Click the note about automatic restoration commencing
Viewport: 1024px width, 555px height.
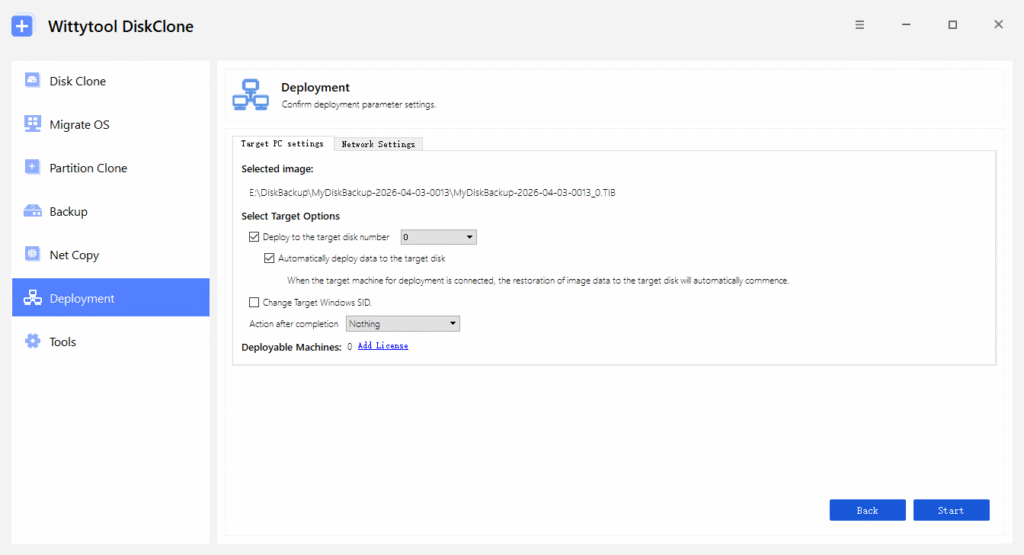tap(538, 281)
